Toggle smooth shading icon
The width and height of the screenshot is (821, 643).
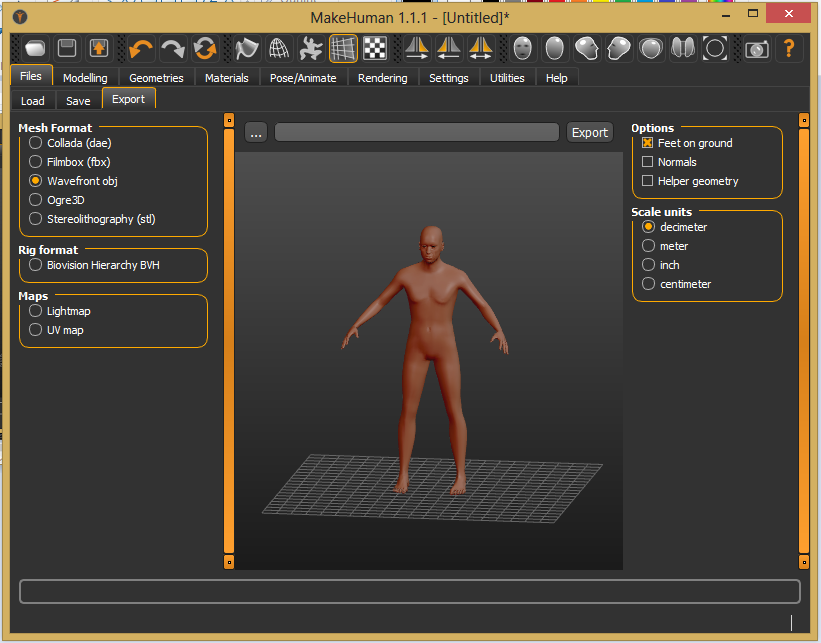[x=247, y=49]
